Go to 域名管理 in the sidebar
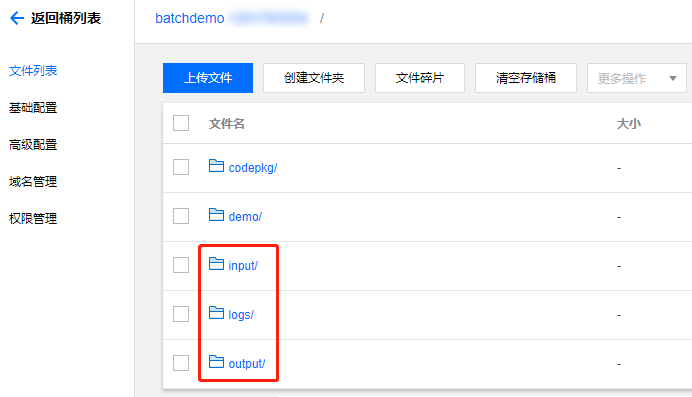This screenshot has height=397, width=692. click(x=33, y=182)
